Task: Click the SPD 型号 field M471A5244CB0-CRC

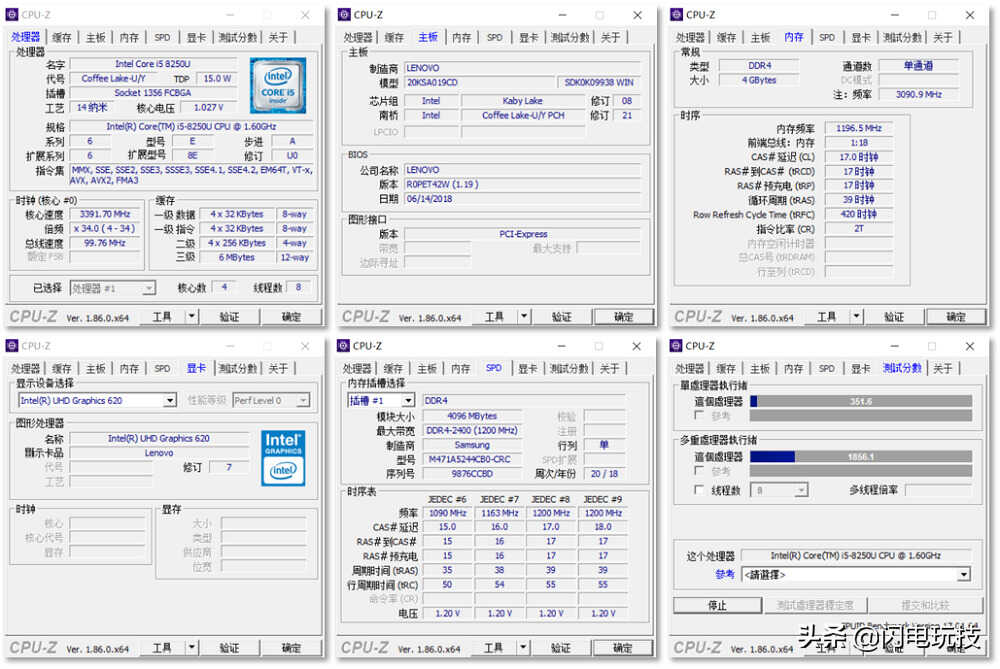Action: [473, 459]
